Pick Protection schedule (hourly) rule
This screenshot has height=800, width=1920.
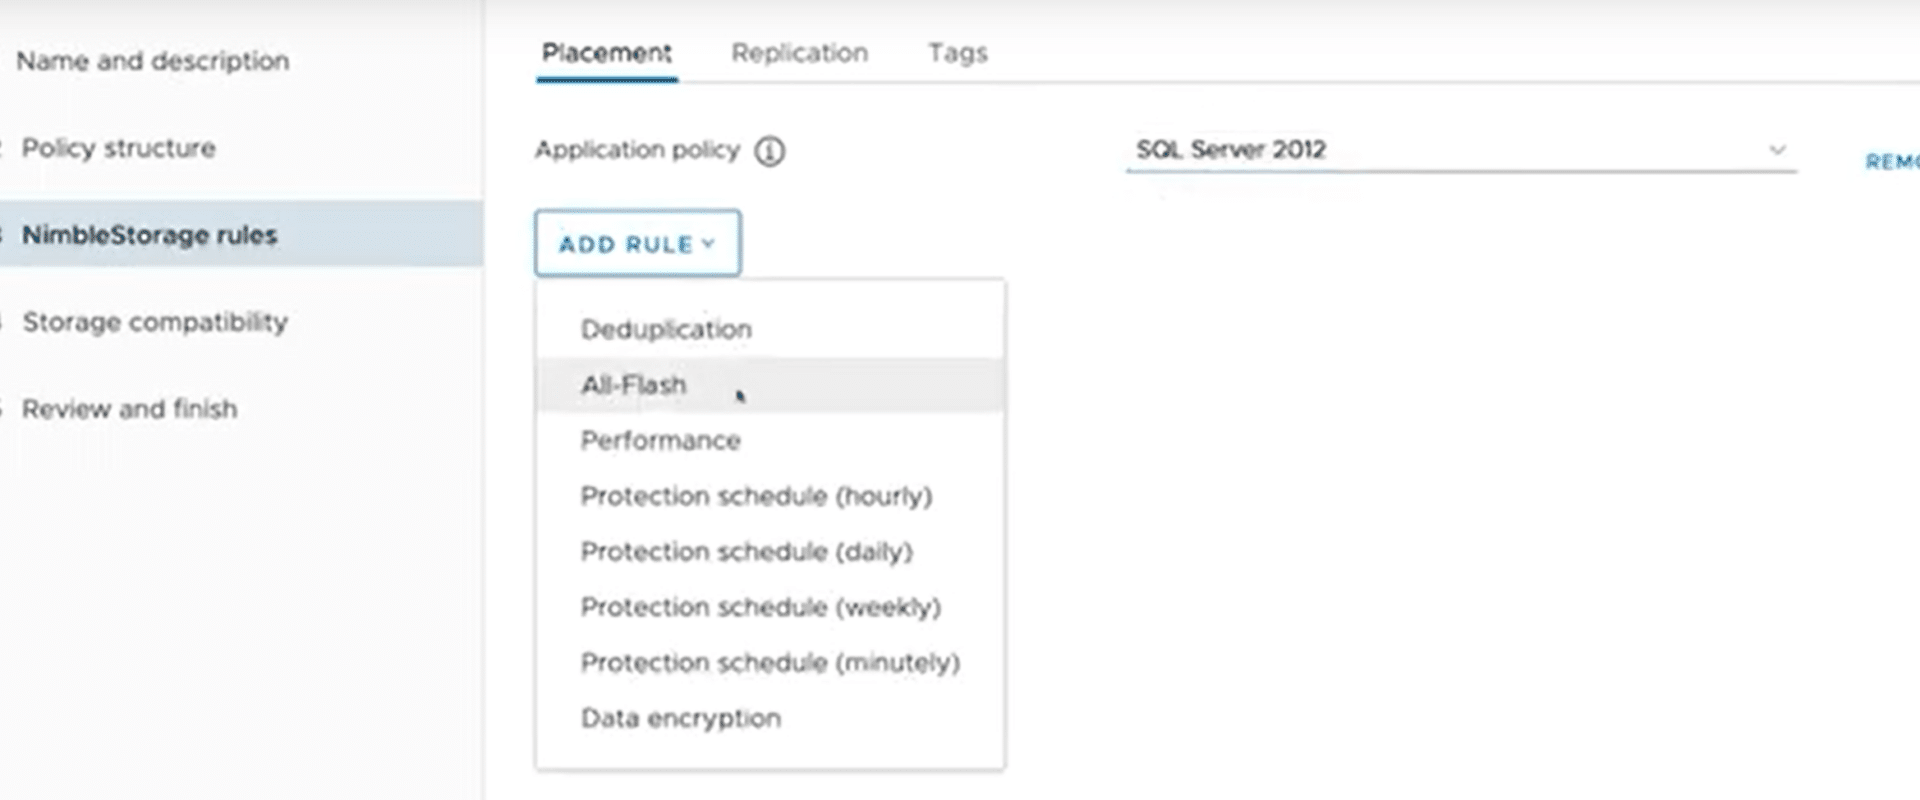tap(770, 496)
